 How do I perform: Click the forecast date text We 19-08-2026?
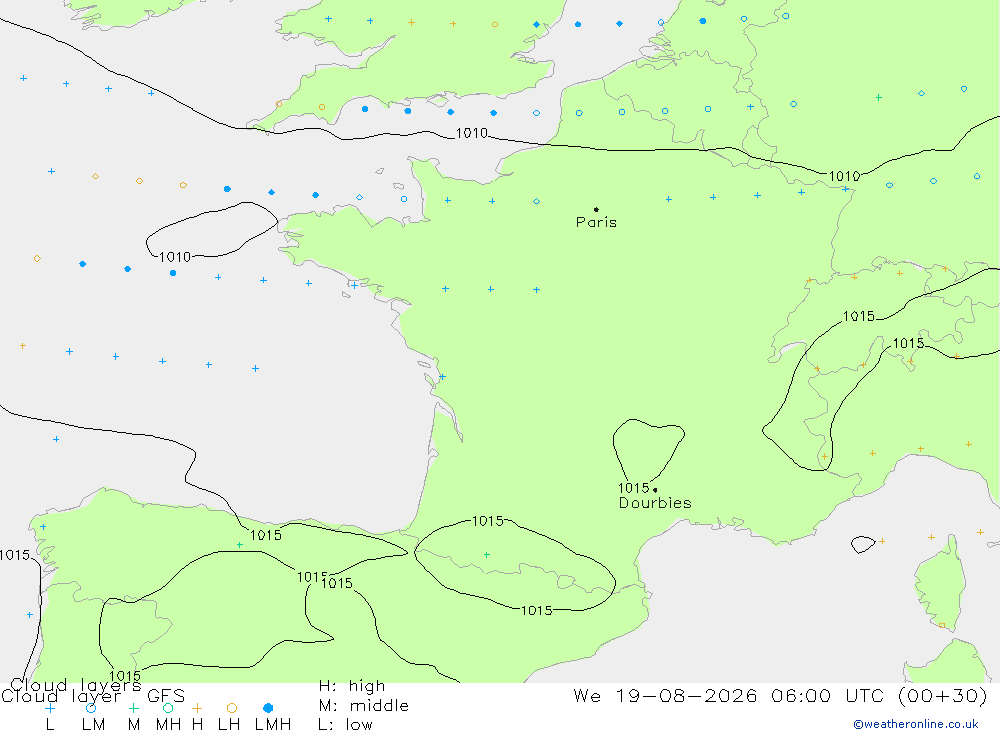click(x=665, y=695)
